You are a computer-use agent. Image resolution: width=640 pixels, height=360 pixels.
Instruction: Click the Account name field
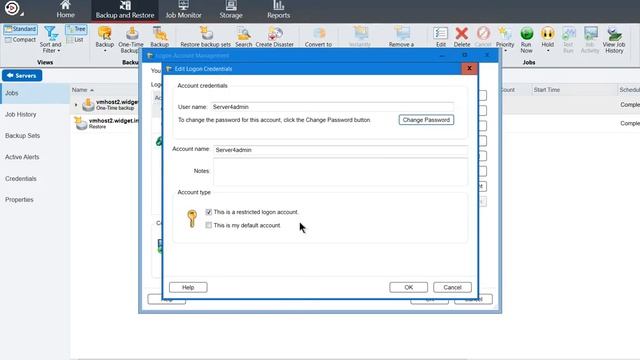(x=340, y=150)
